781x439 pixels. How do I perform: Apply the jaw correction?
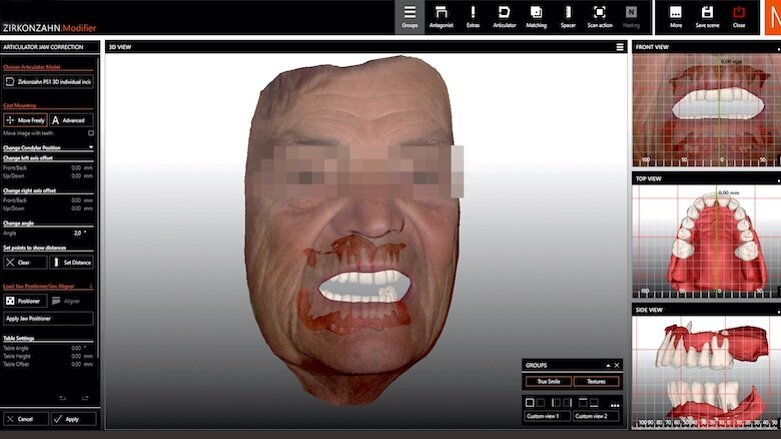(73, 419)
